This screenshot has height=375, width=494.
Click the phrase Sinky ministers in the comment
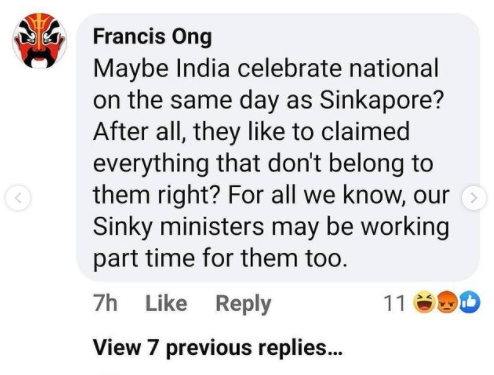[x=178, y=227]
